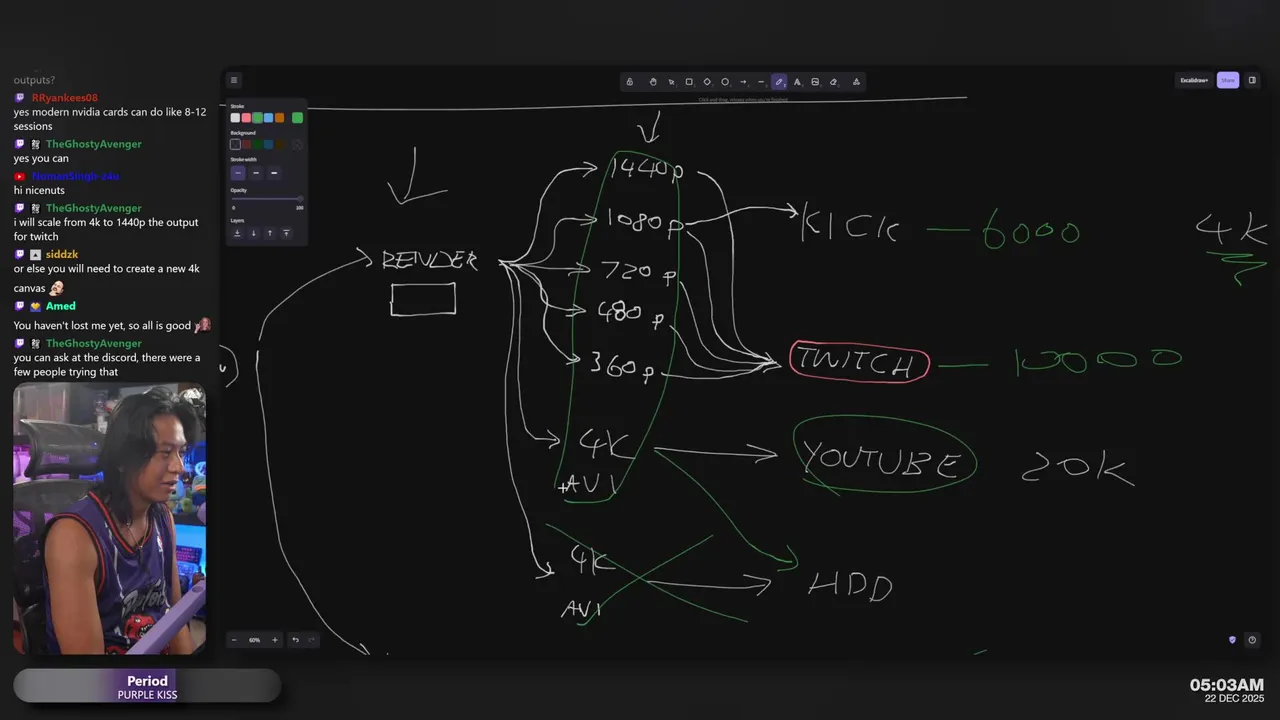This screenshot has width=1280, height=720.
Task: Choose dark green background swatch
Action: 257,144
